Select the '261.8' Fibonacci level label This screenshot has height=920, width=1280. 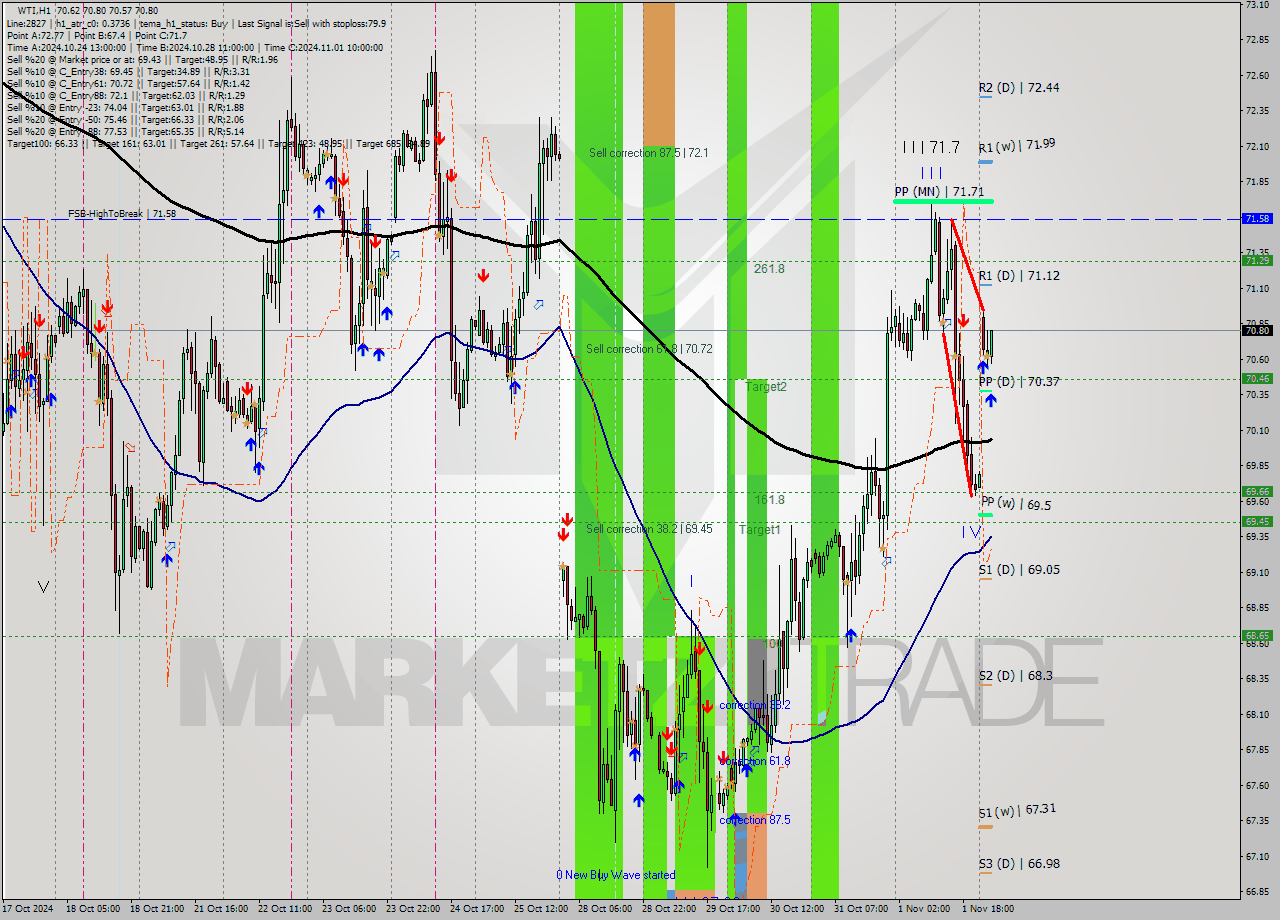[x=769, y=268]
